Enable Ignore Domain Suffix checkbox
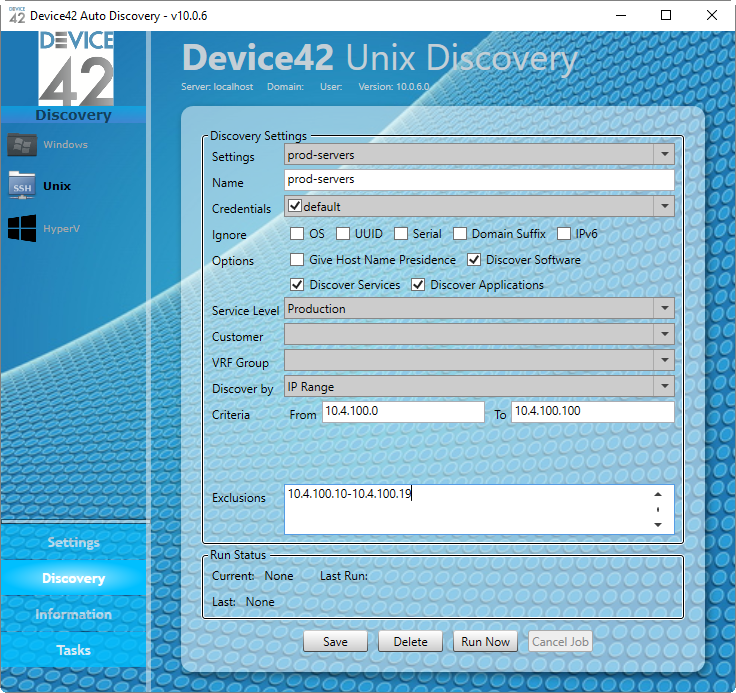 (460, 233)
